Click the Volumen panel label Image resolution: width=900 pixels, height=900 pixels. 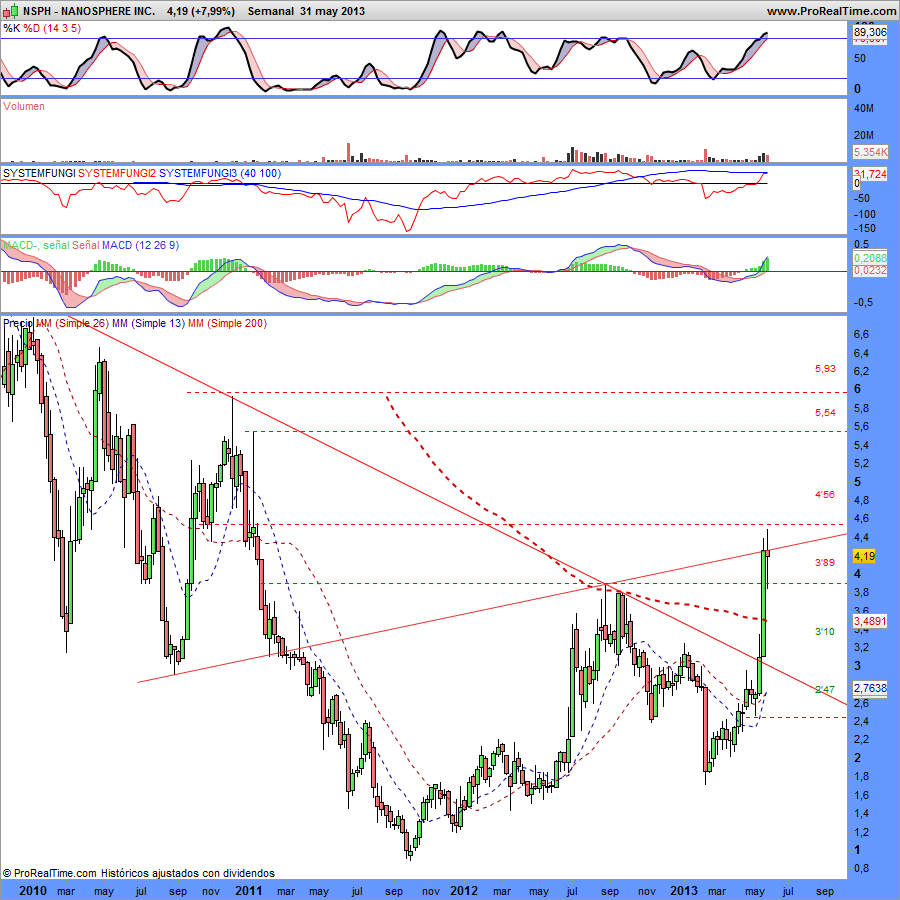24,106
